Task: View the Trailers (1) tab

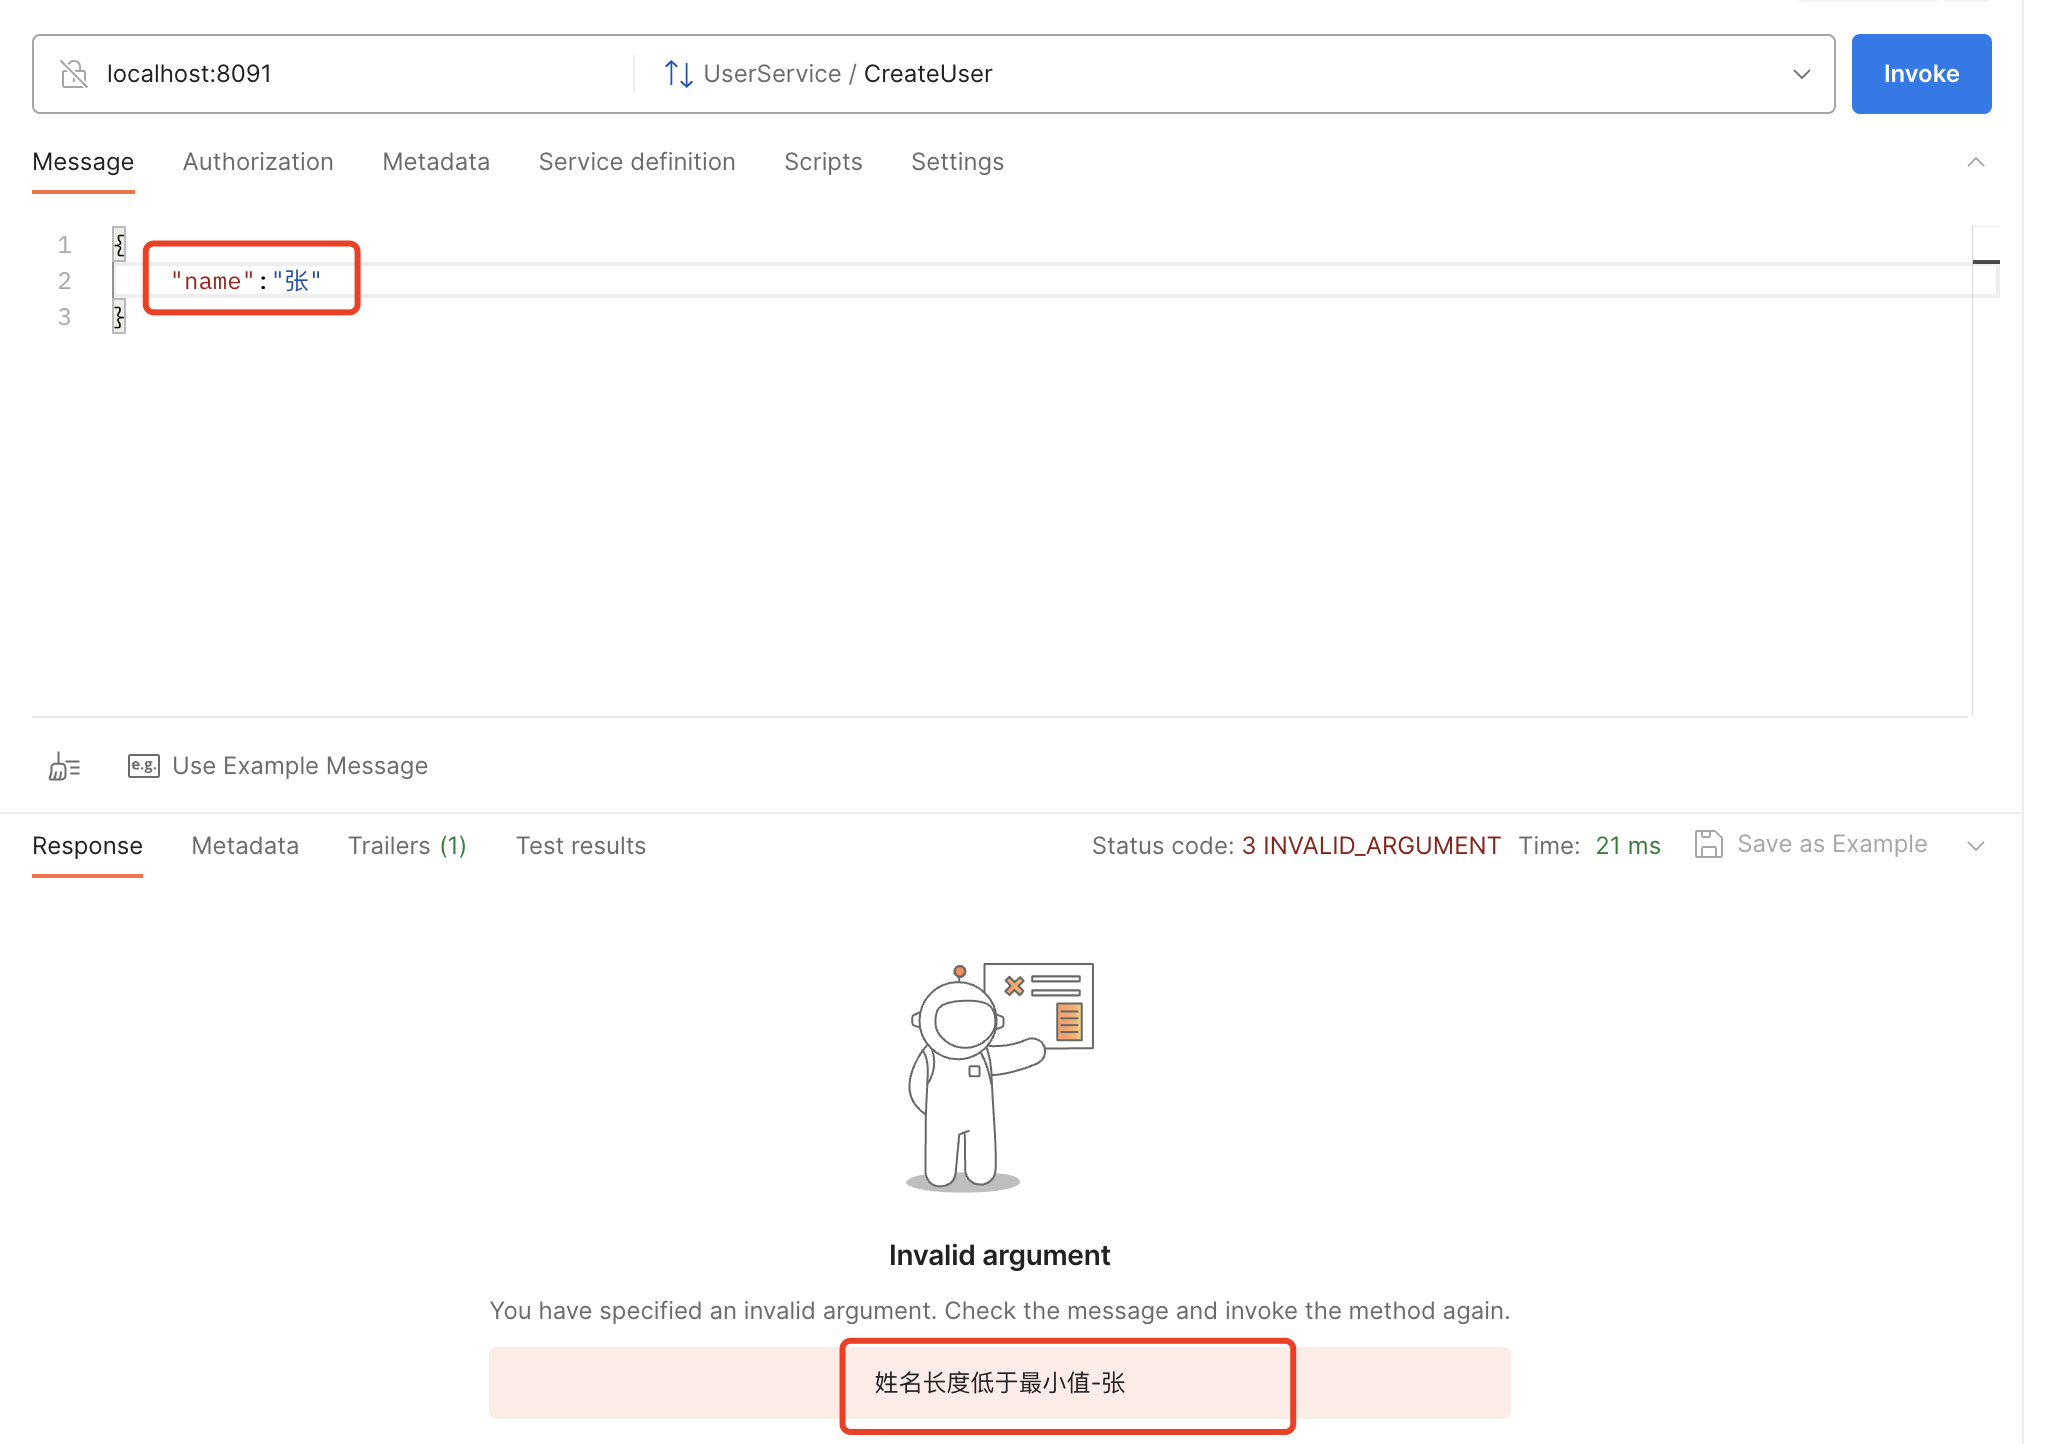Action: [x=407, y=846]
